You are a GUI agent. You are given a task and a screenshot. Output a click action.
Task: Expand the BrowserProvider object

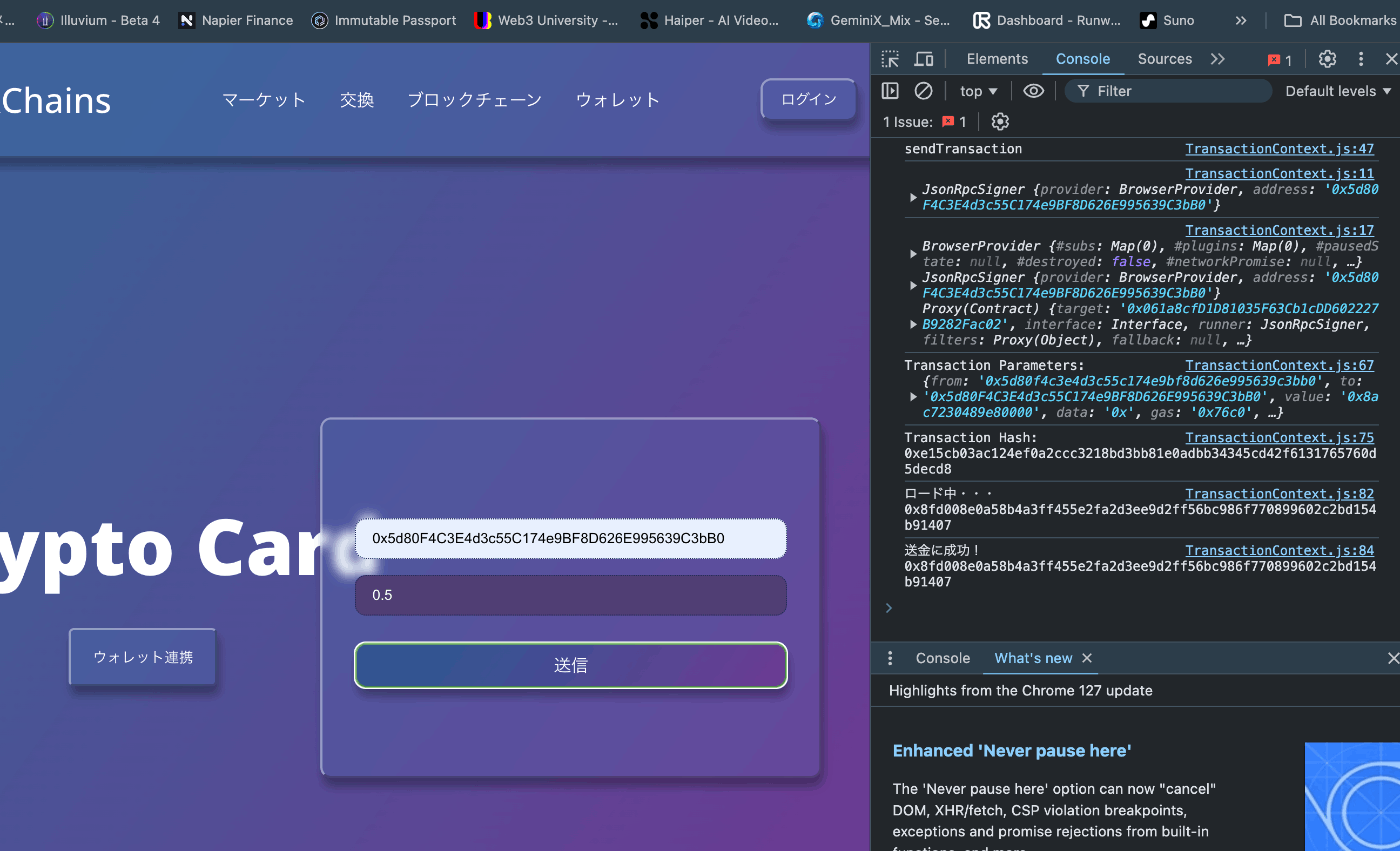pos(913,253)
